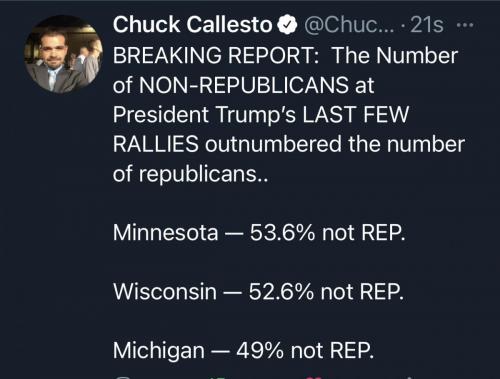The height and width of the screenshot is (379, 500).
Task: Open Chuck Callesto's profile picture
Action: click(x=63, y=54)
